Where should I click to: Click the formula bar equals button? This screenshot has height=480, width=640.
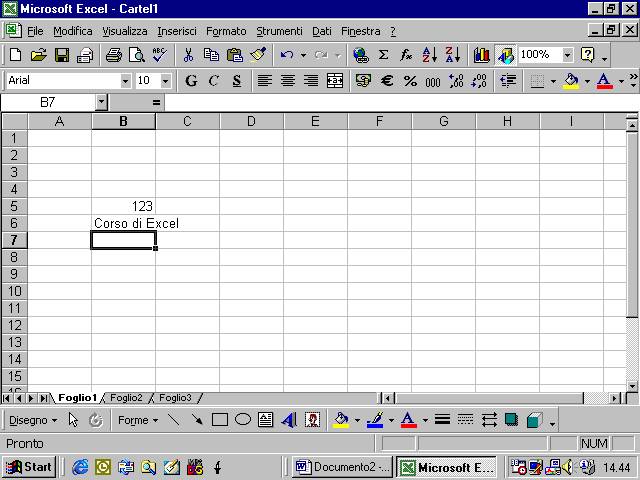coord(156,102)
